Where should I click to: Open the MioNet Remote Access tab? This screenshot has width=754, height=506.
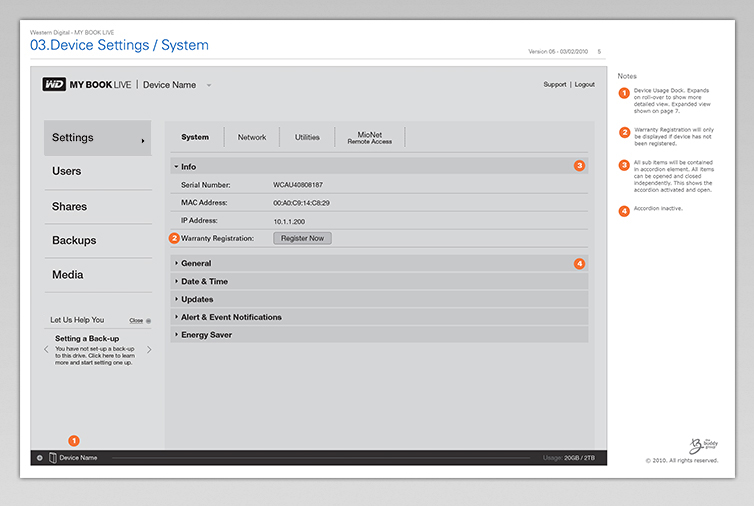coord(369,138)
